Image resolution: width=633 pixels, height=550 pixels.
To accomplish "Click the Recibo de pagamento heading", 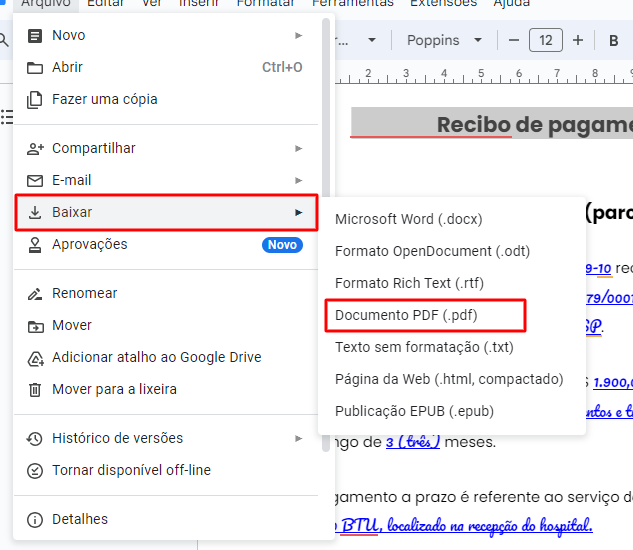I will [x=535, y=125].
